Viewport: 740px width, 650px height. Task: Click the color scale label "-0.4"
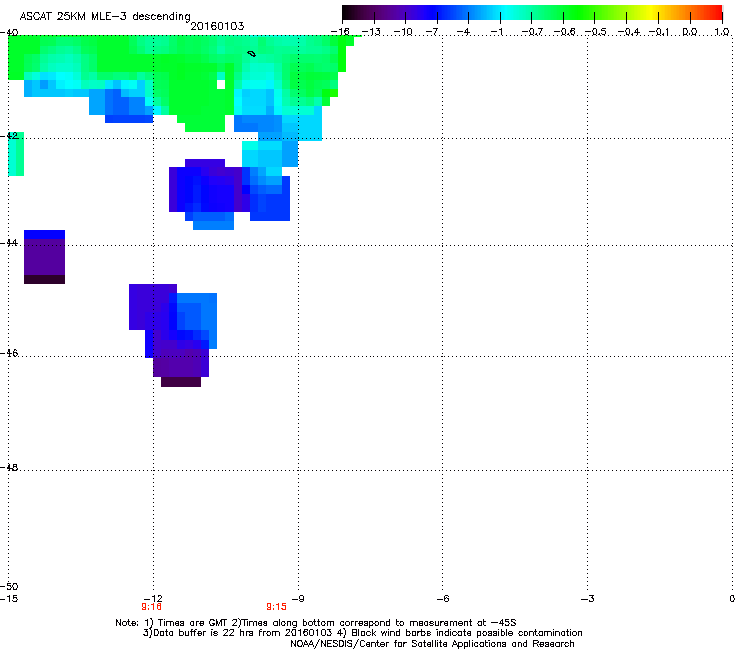(x=629, y=32)
